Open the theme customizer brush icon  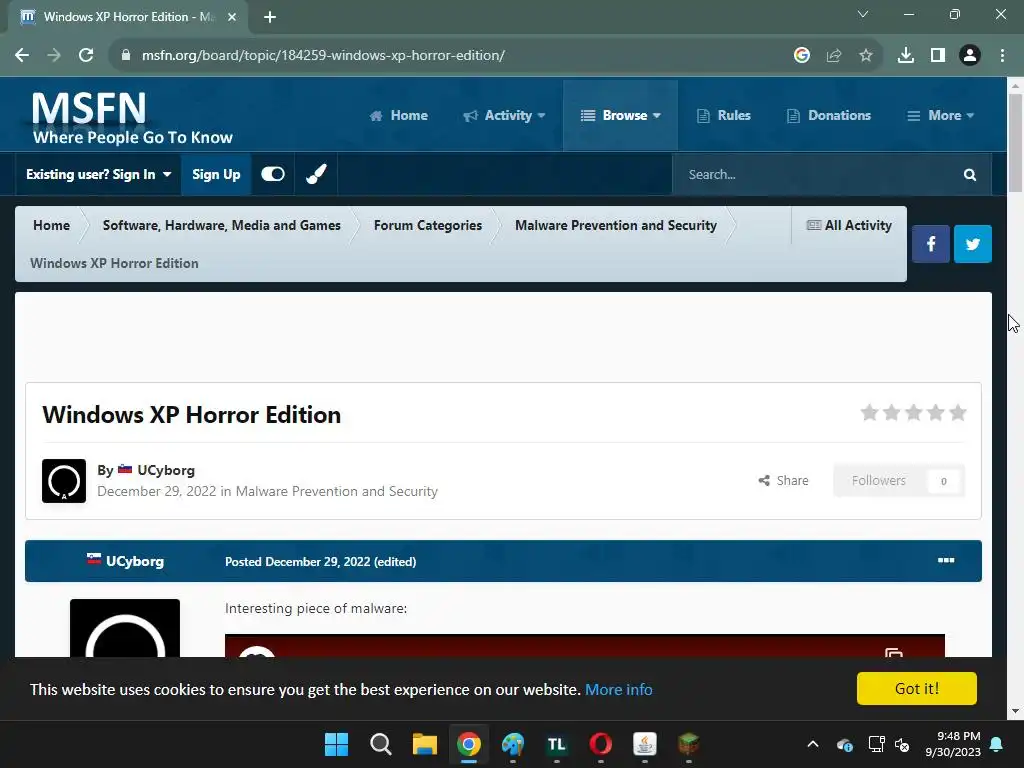point(316,174)
